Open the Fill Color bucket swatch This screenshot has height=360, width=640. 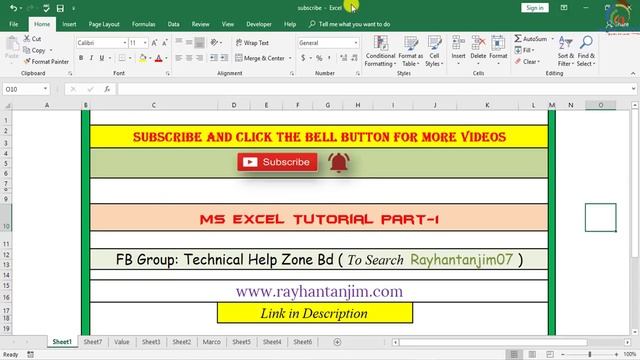142,58
